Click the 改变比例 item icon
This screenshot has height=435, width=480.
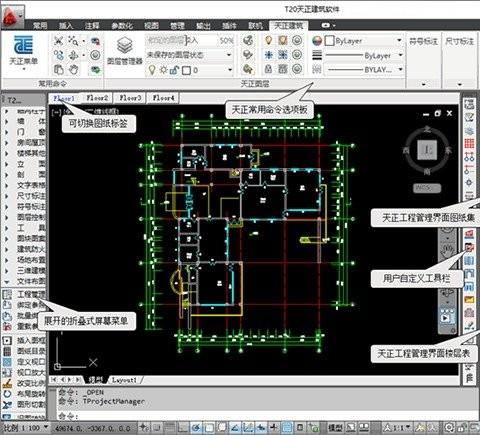(x=7, y=383)
